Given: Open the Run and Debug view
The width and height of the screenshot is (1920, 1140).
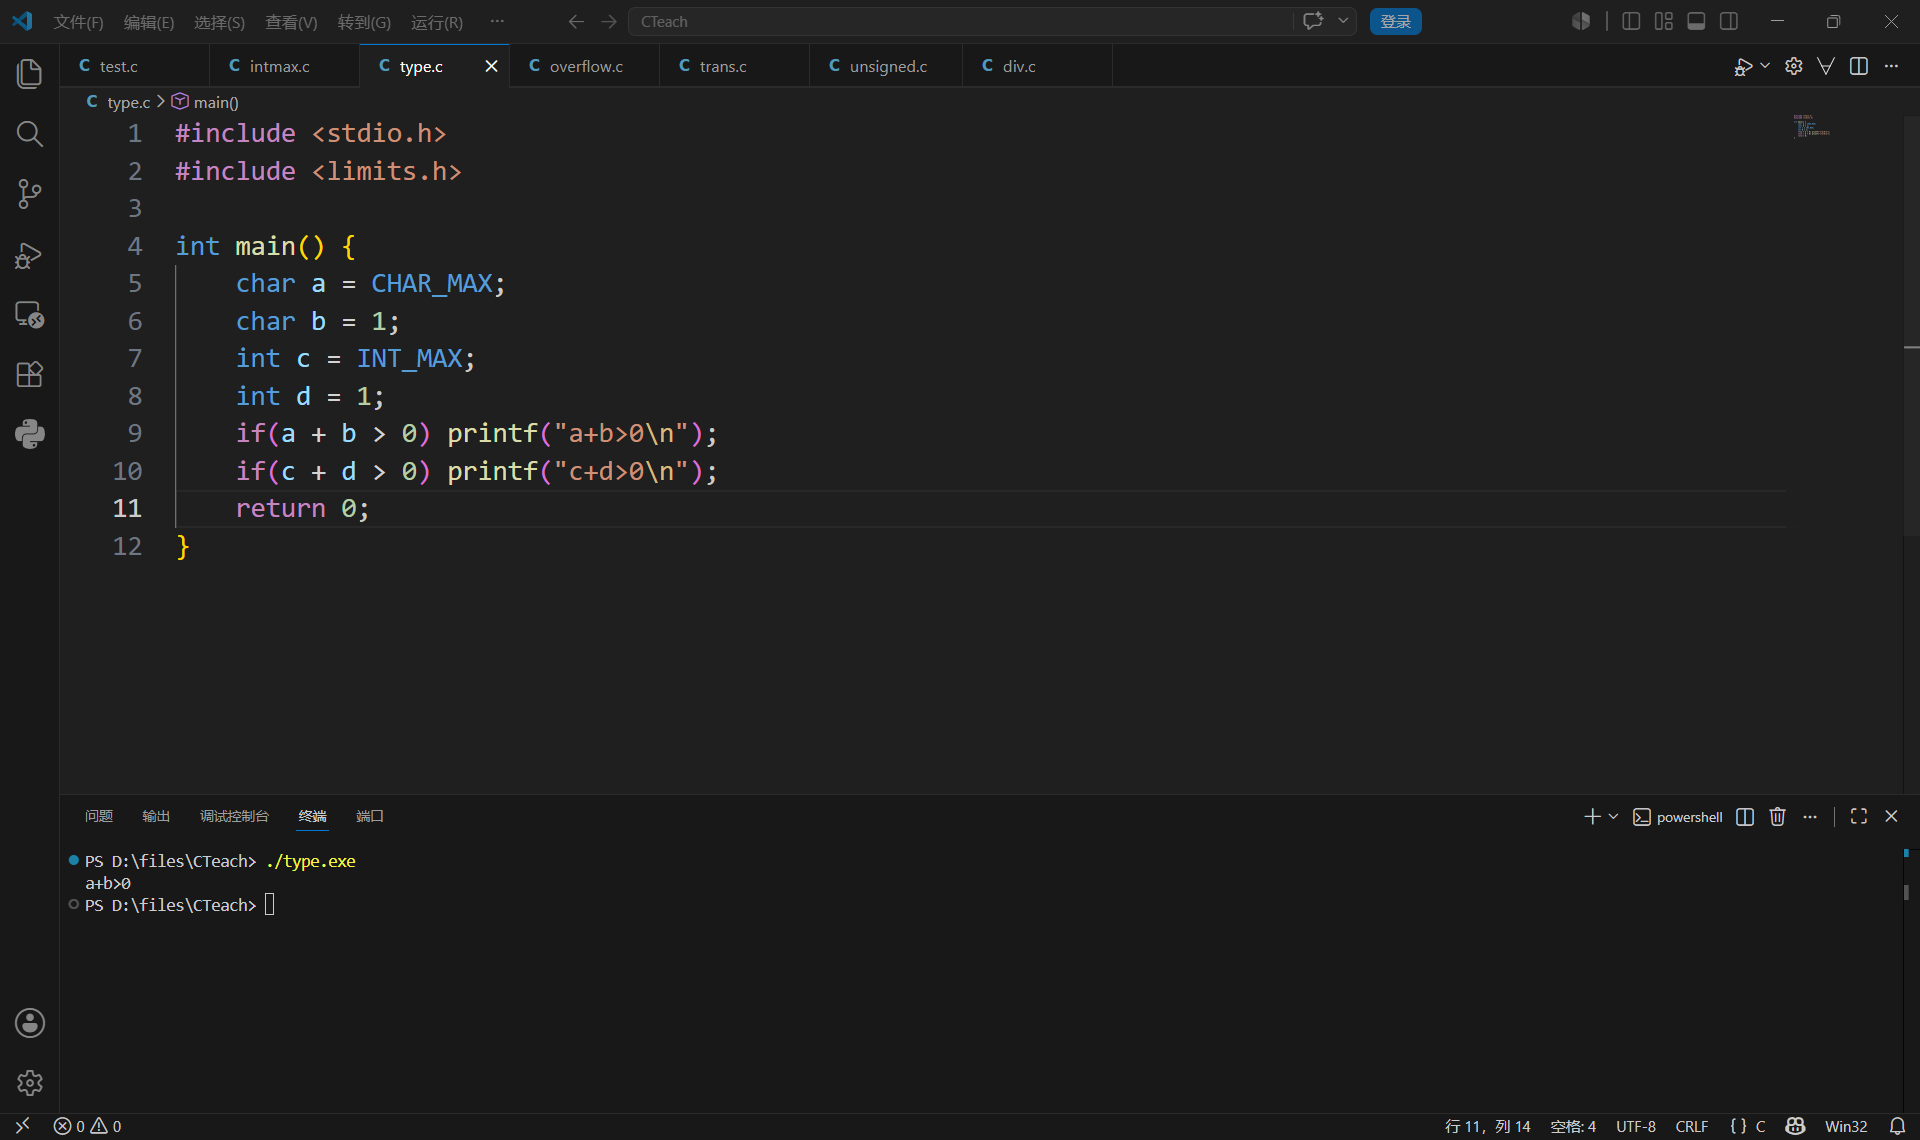Looking at the screenshot, I should coord(30,255).
